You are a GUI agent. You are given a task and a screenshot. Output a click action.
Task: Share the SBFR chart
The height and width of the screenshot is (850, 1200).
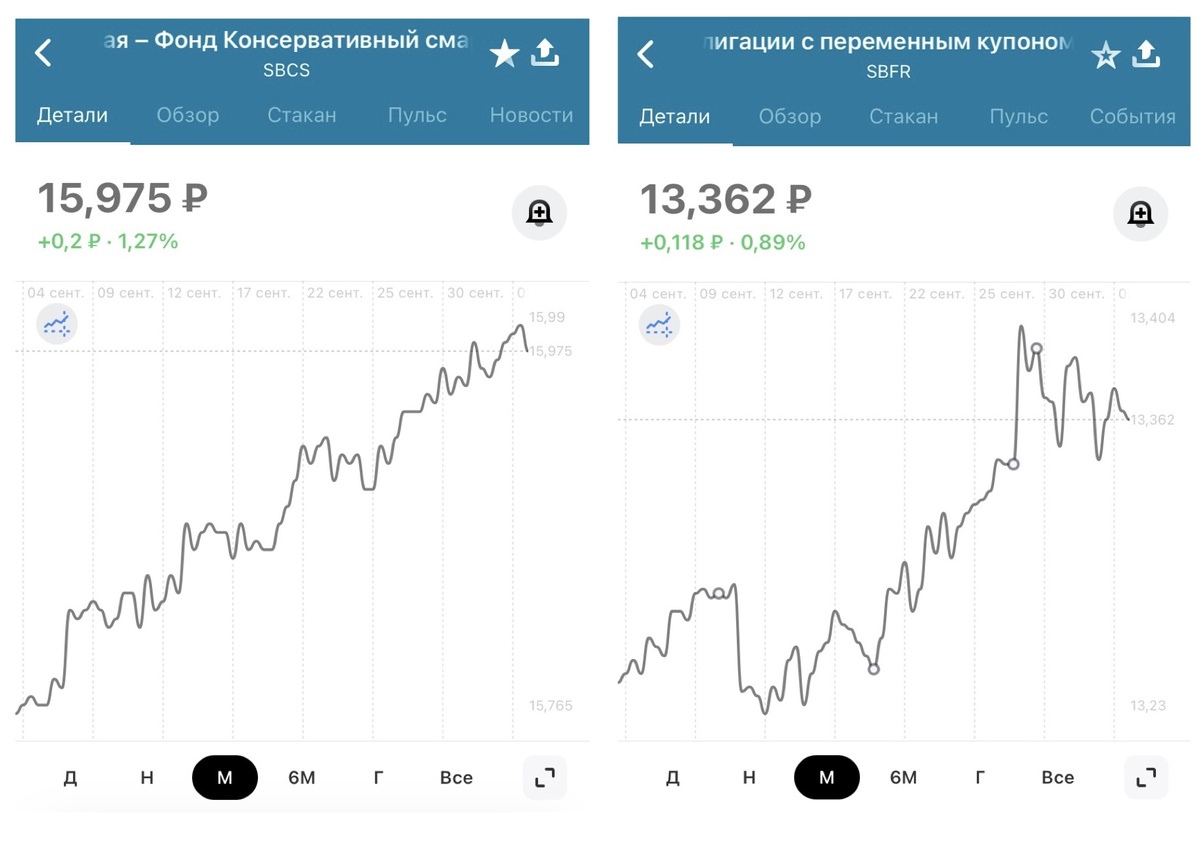tap(1147, 55)
